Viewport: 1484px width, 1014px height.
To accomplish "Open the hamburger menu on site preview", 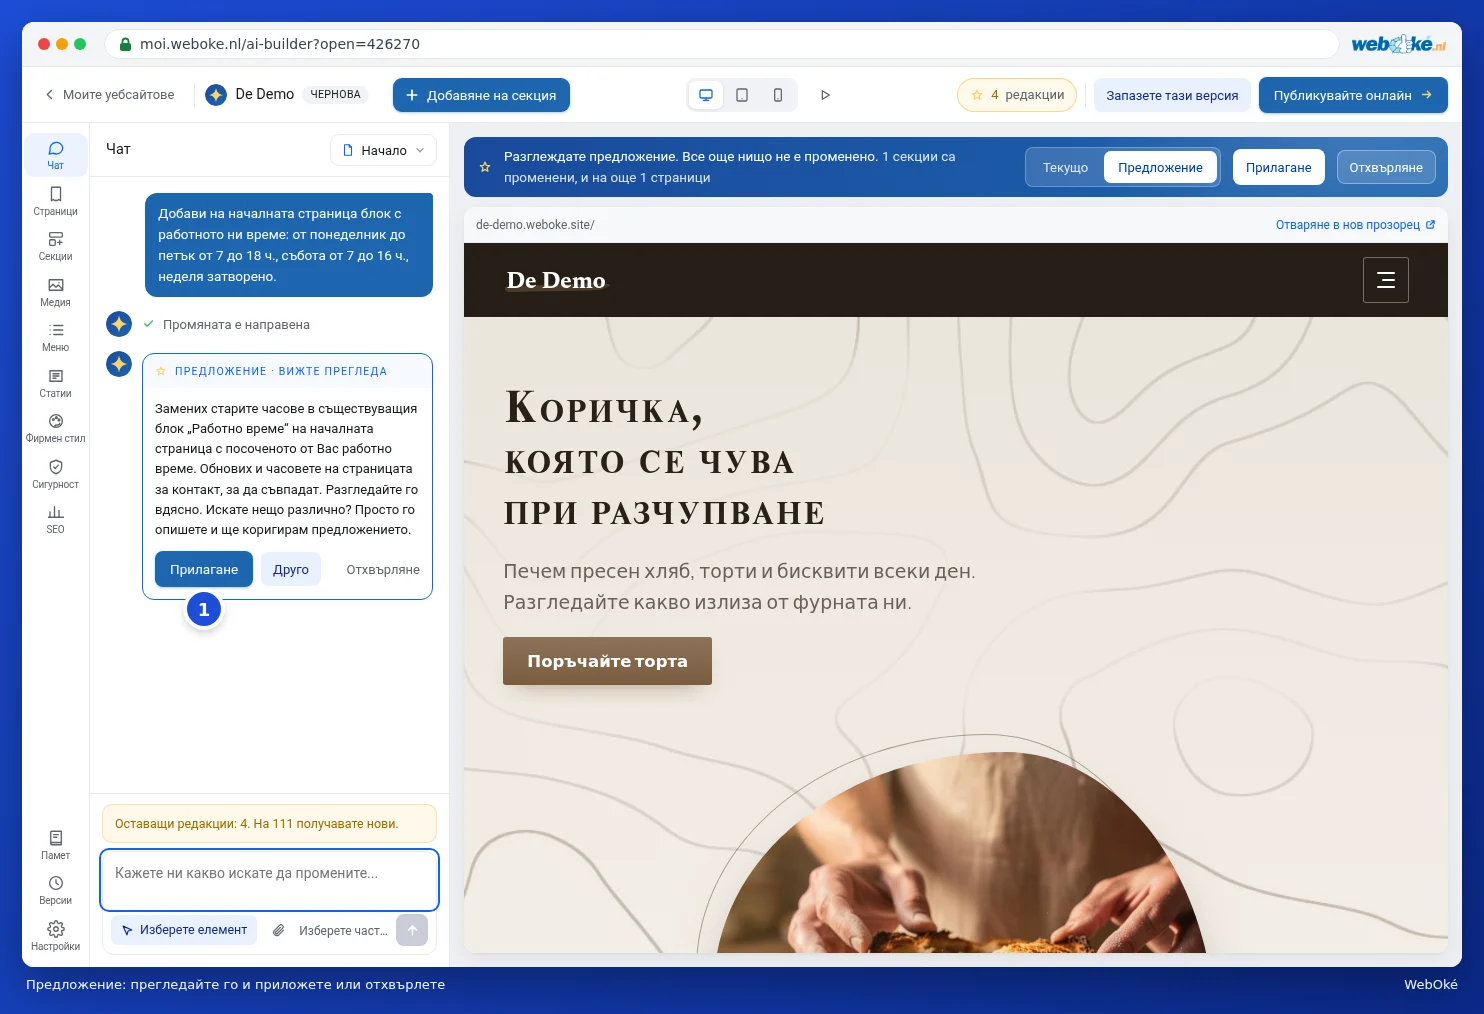I will point(1386,280).
